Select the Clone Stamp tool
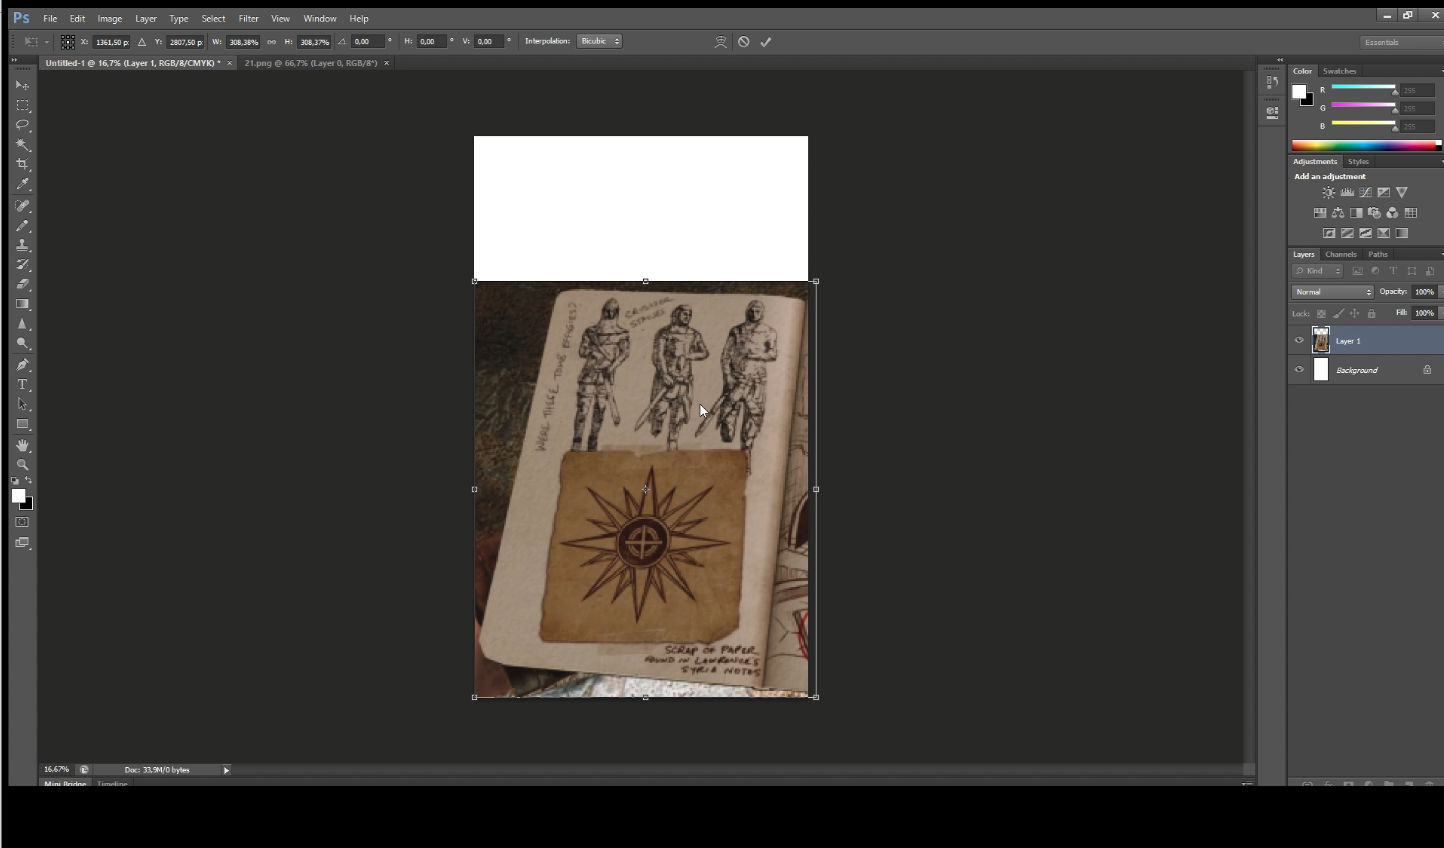 (x=22, y=247)
